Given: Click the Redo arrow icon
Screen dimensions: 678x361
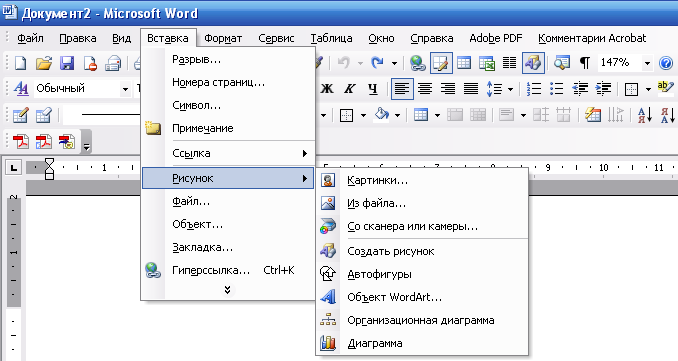Looking at the screenshot, I should (377, 64).
